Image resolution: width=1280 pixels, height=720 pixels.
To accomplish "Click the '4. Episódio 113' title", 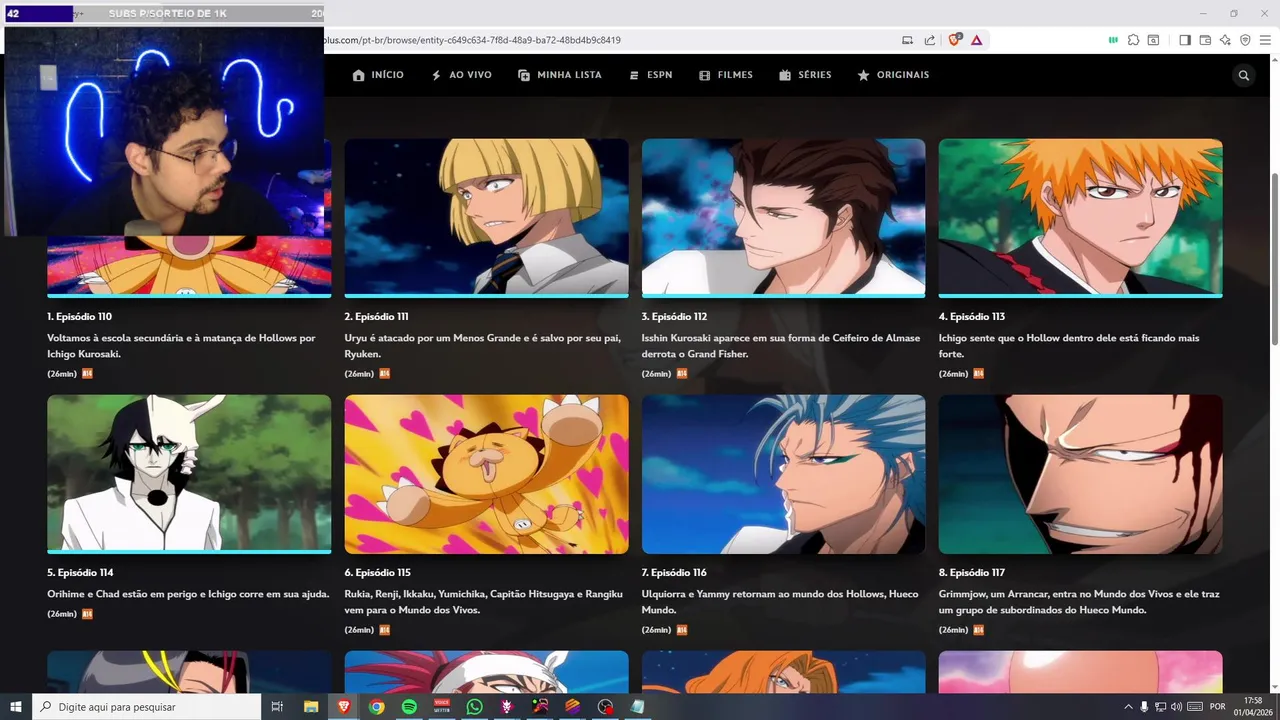I will tap(972, 317).
